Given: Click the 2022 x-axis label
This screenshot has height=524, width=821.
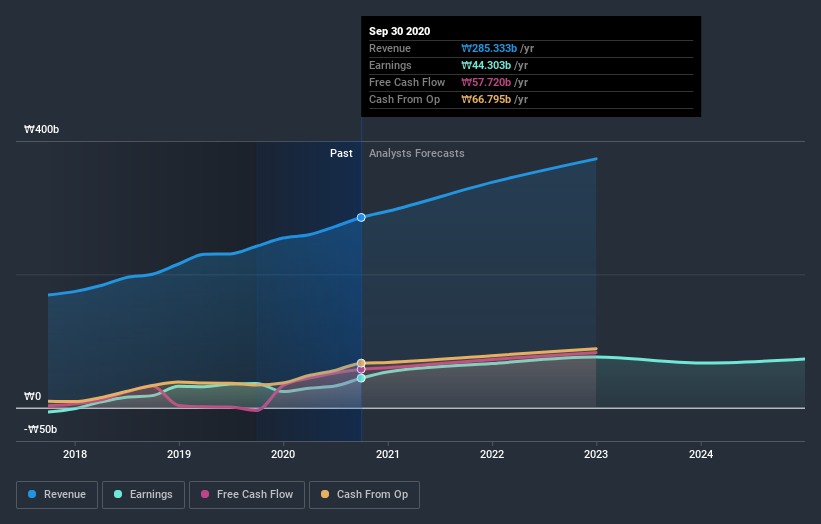Looking at the screenshot, I should click(x=492, y=454).
